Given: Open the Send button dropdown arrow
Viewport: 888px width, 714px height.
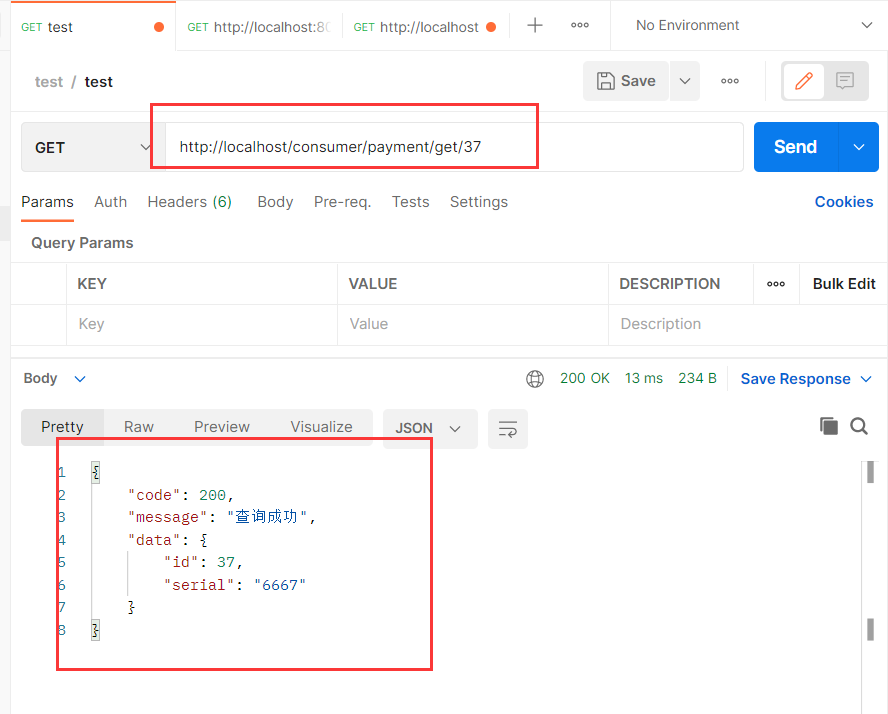Looking at the screenshot, I should click(859, 147).
